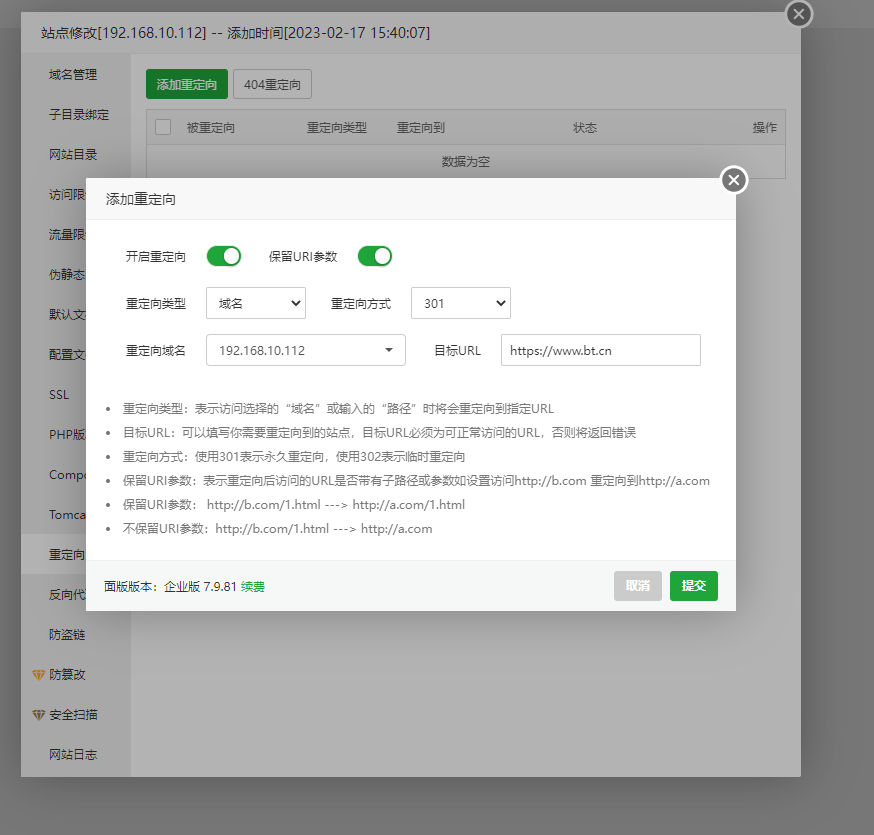This screenshot has width=874, height=835.
Task: Click the 续费 renewal link
Action: click(x=253, y=587)
